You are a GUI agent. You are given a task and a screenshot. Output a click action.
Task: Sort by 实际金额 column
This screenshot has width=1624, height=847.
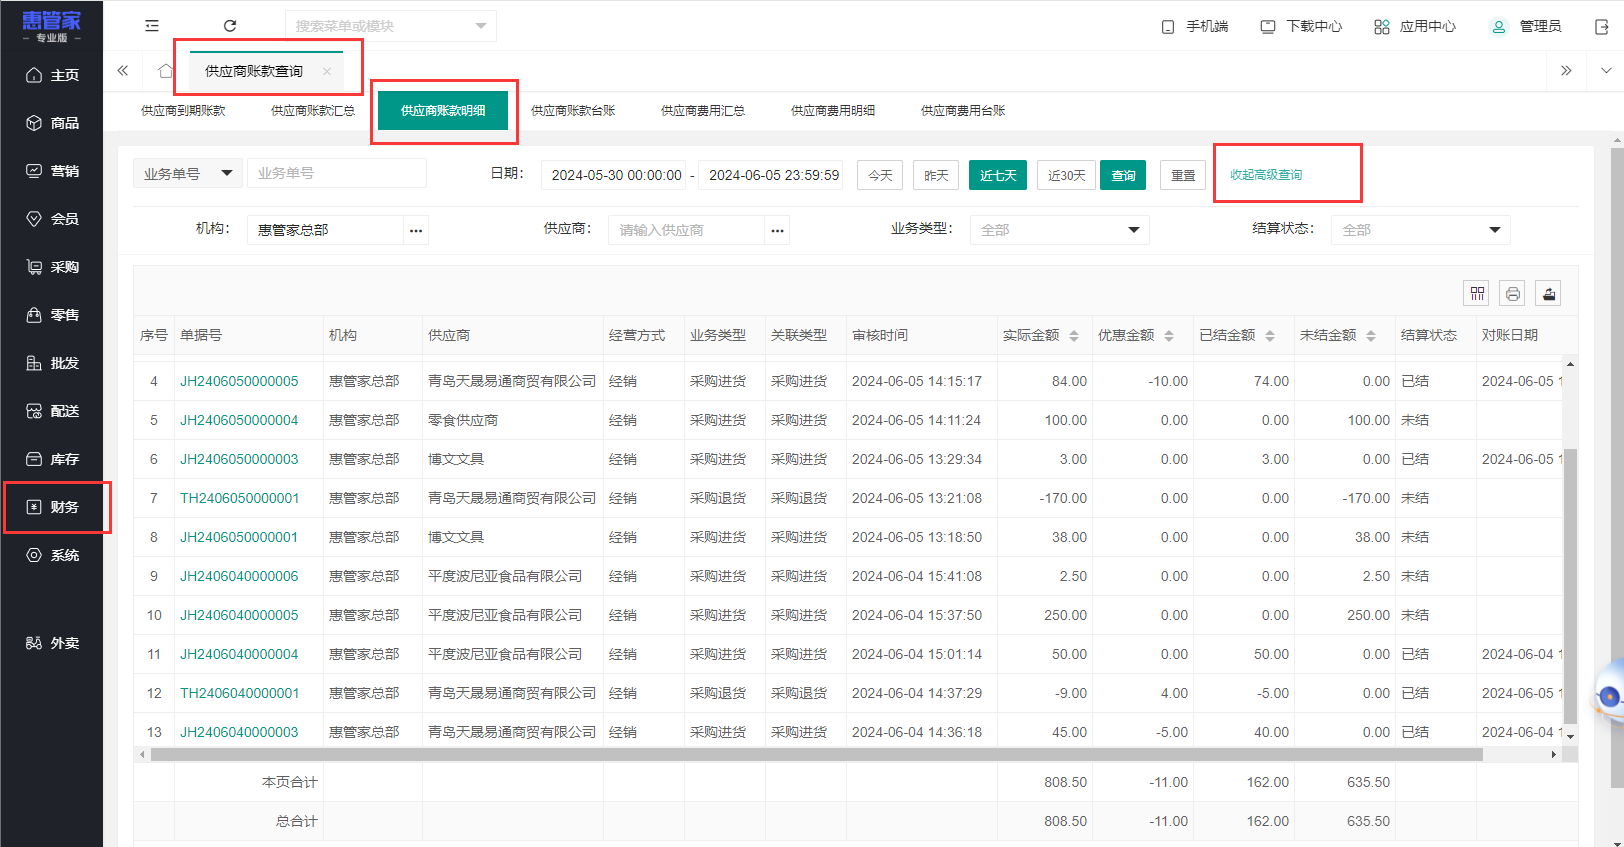point(1073,336)
